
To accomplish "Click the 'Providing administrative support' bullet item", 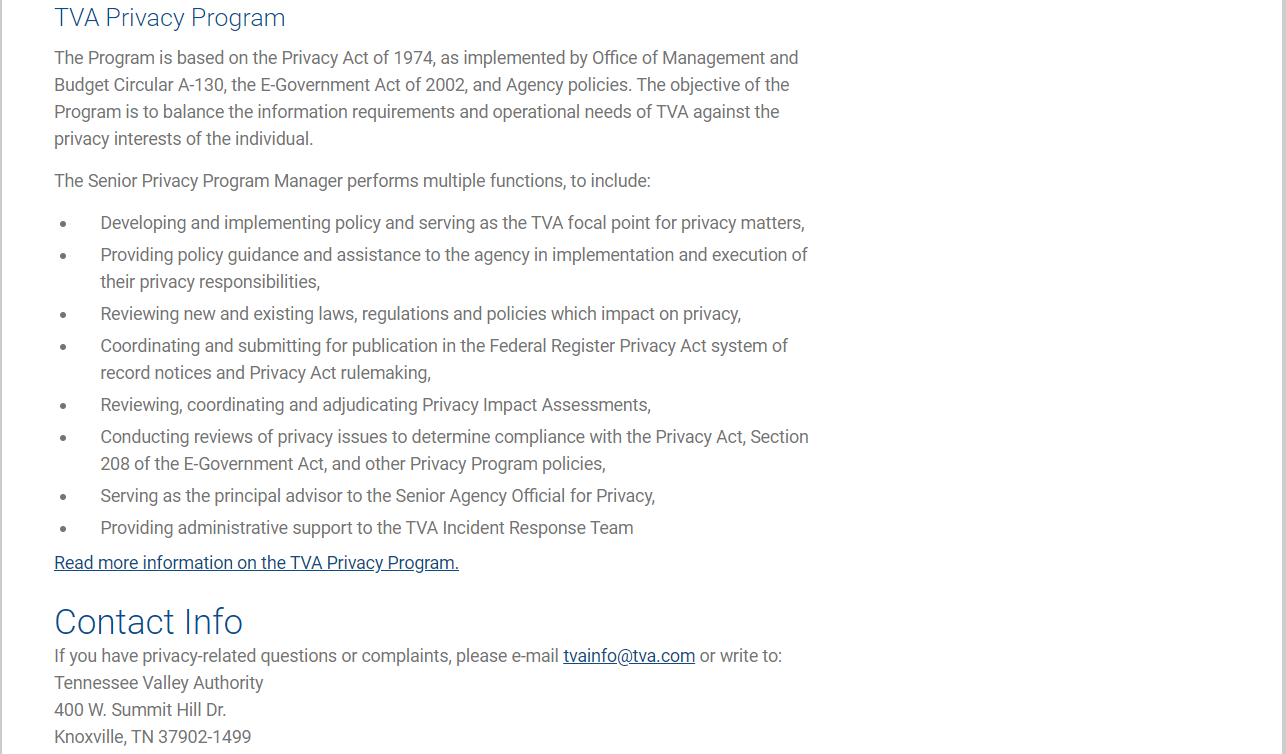I will coord(366,528).
